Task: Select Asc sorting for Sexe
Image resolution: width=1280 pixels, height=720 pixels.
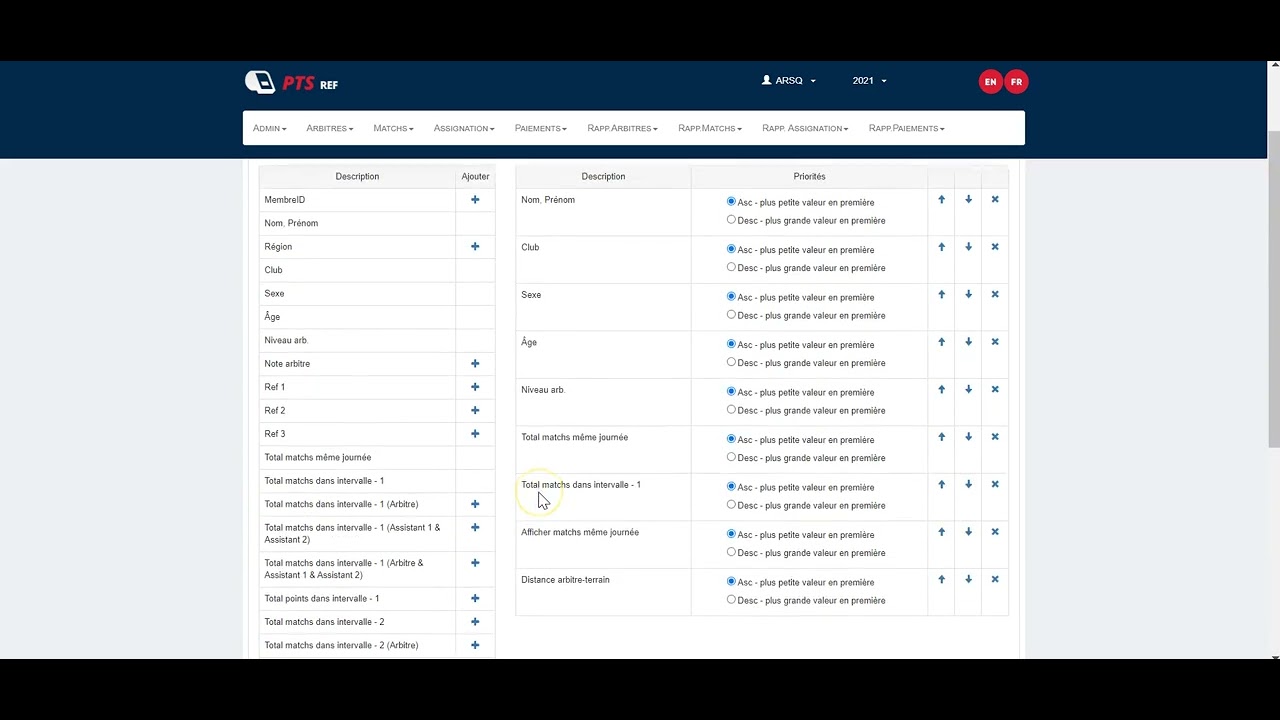Action: [x=731, y=297]
